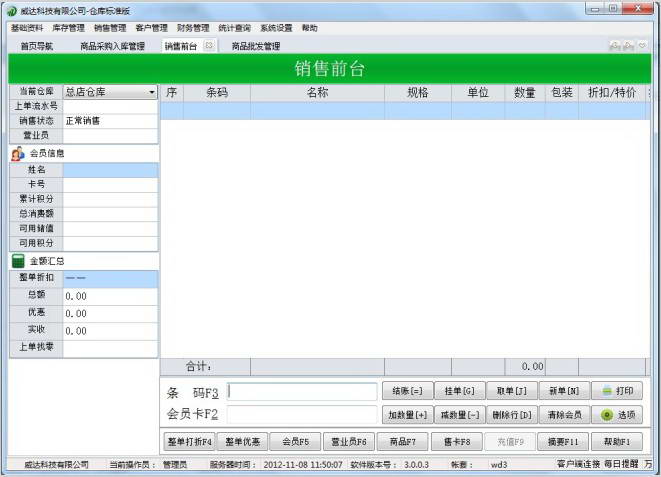This screenshot has height=477, width=661.
Task: Click the 单位 column header
Action: click(x=478, y=93)
